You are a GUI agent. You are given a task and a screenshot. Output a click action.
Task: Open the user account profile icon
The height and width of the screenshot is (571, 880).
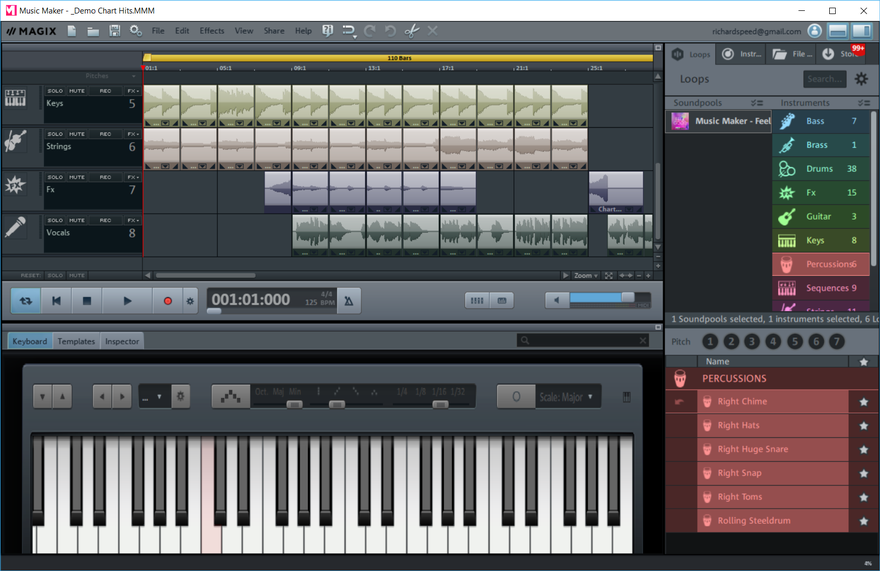click(815, 31)
